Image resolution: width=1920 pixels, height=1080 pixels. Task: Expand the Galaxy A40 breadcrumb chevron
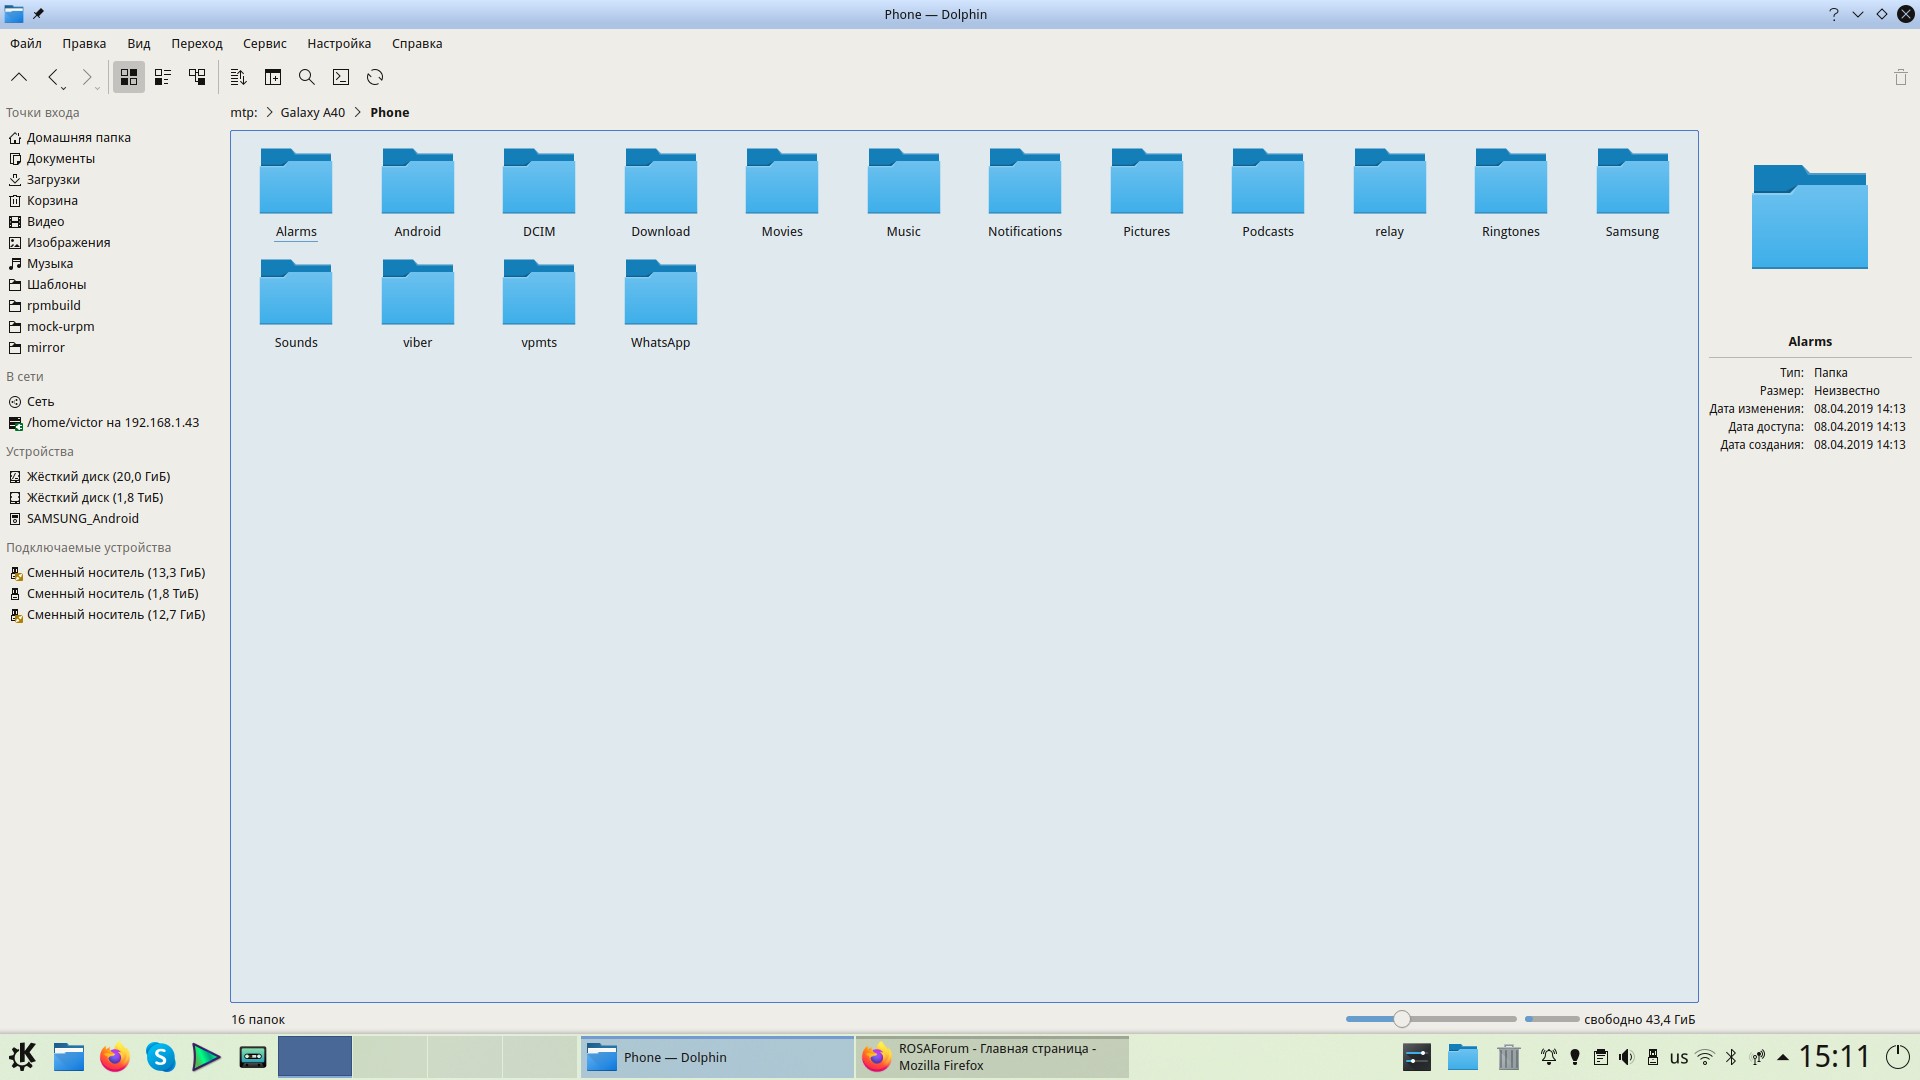(x=357, y=112)
